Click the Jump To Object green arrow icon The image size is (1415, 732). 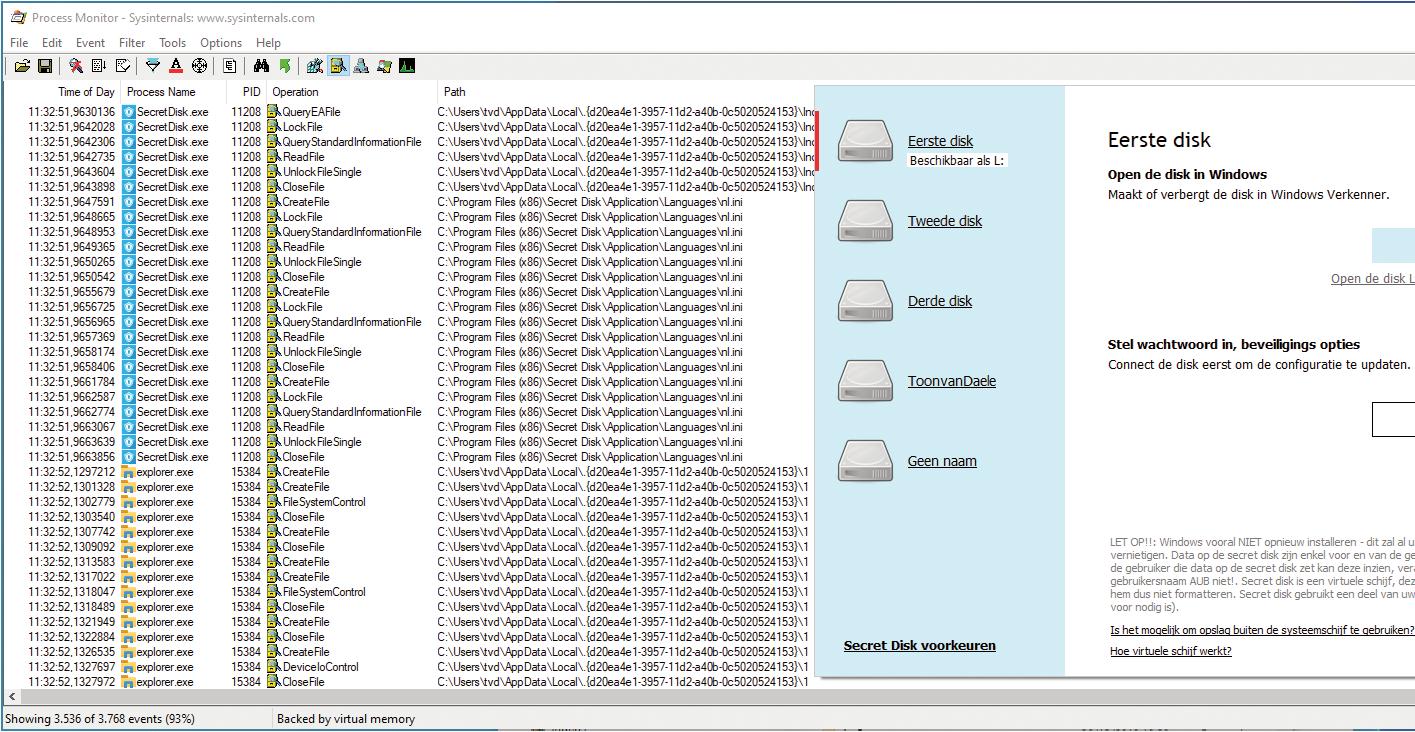pyautogui.click(x=285, y=66)
